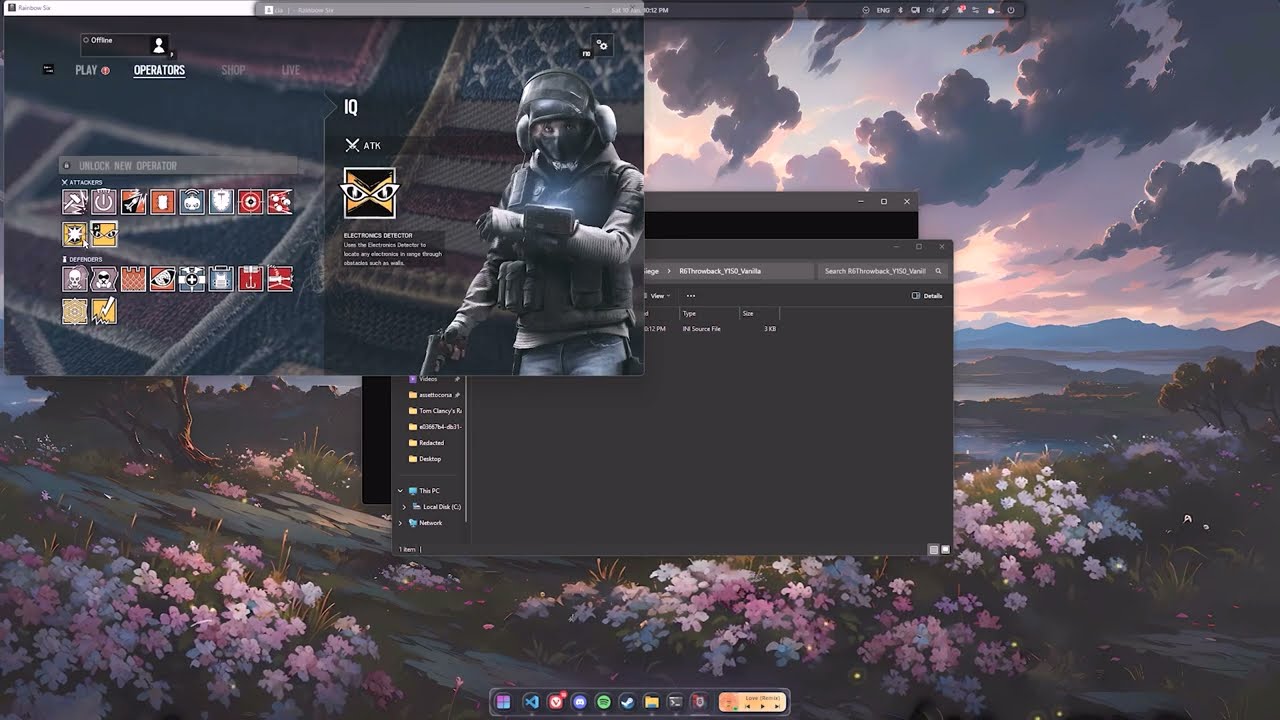Click the Unlock New Operator button
Screen dimensions: 1280x720
click(178, 166)
